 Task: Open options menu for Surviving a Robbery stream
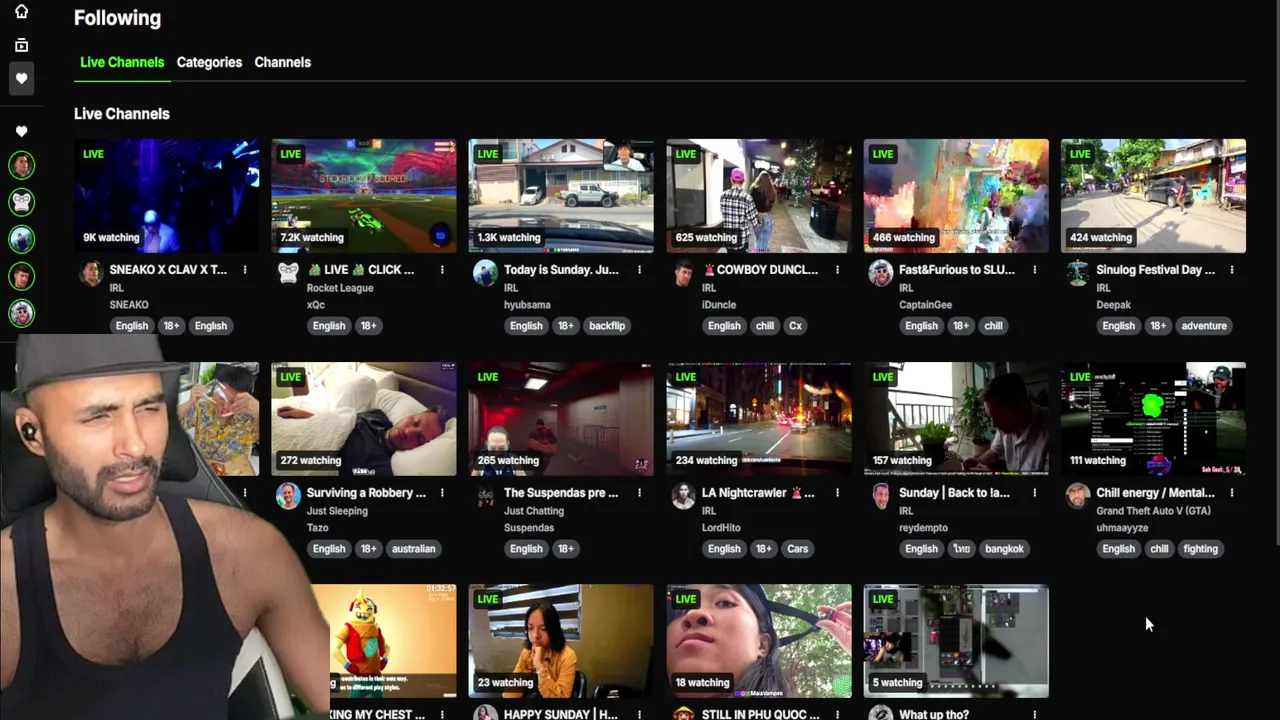(442, 493)
